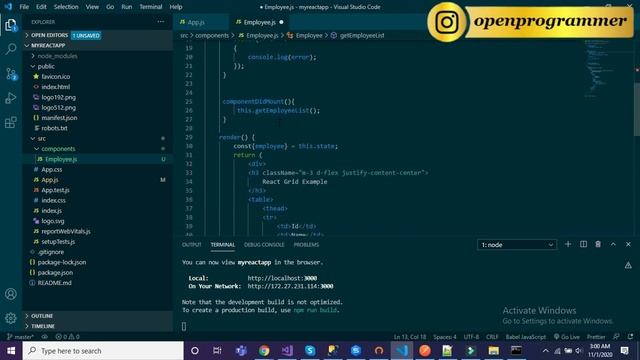Open the Search view in activity bar

11,49
